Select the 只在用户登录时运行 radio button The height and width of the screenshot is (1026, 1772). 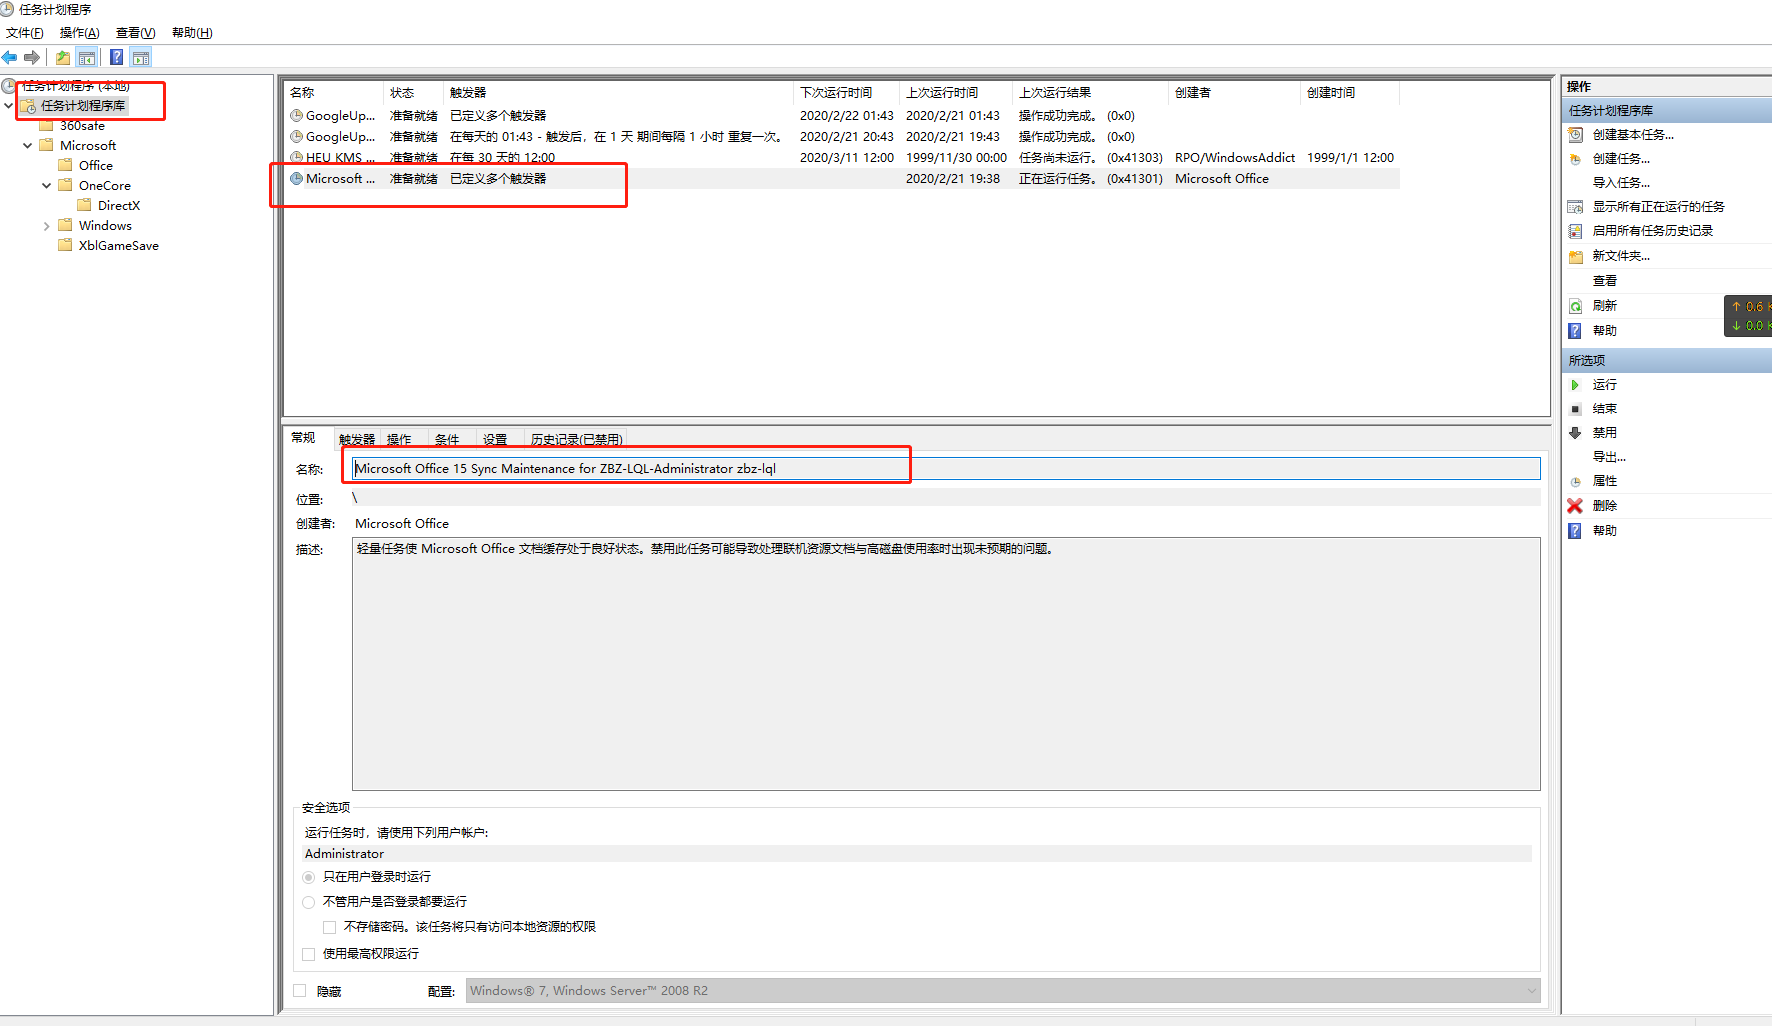308,877
